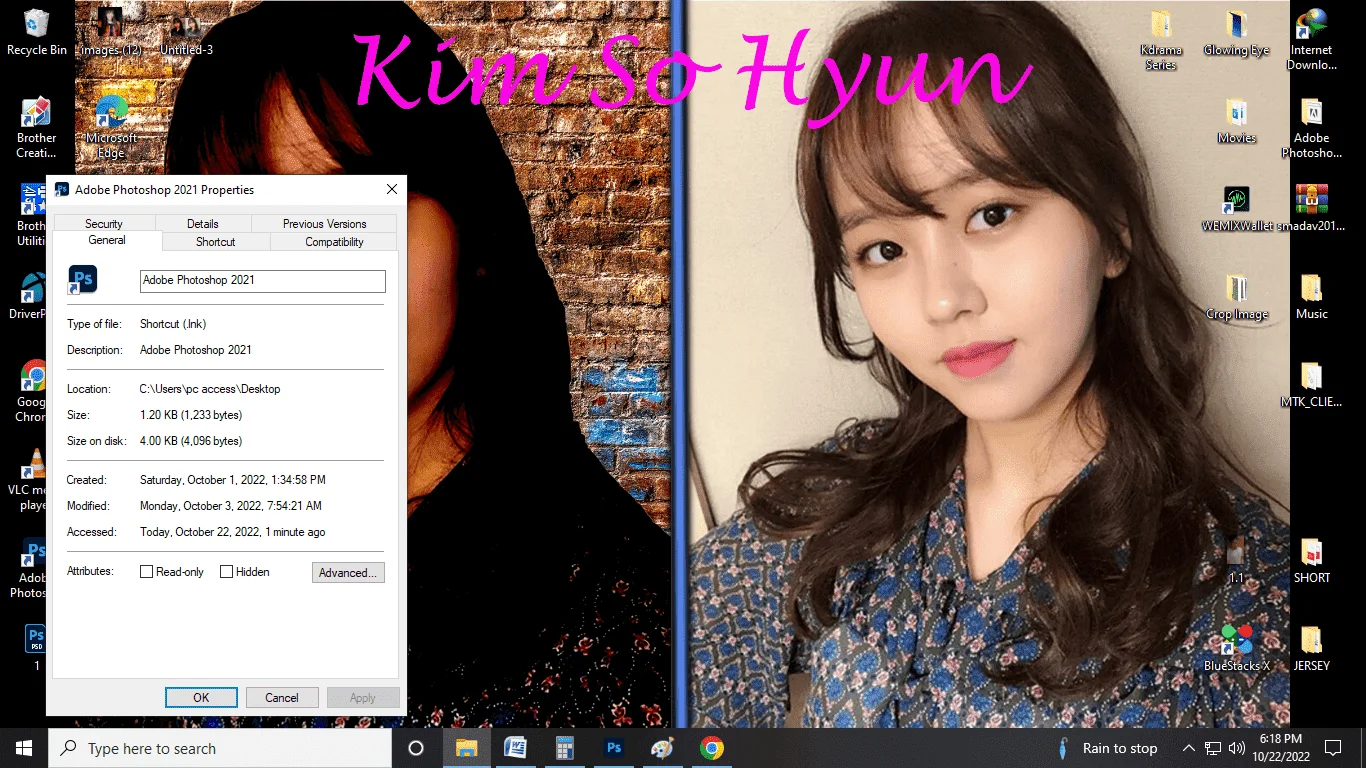This screenshot has width=1366, height=768.
Task: Click the taskbar search box
Action: 220,748
